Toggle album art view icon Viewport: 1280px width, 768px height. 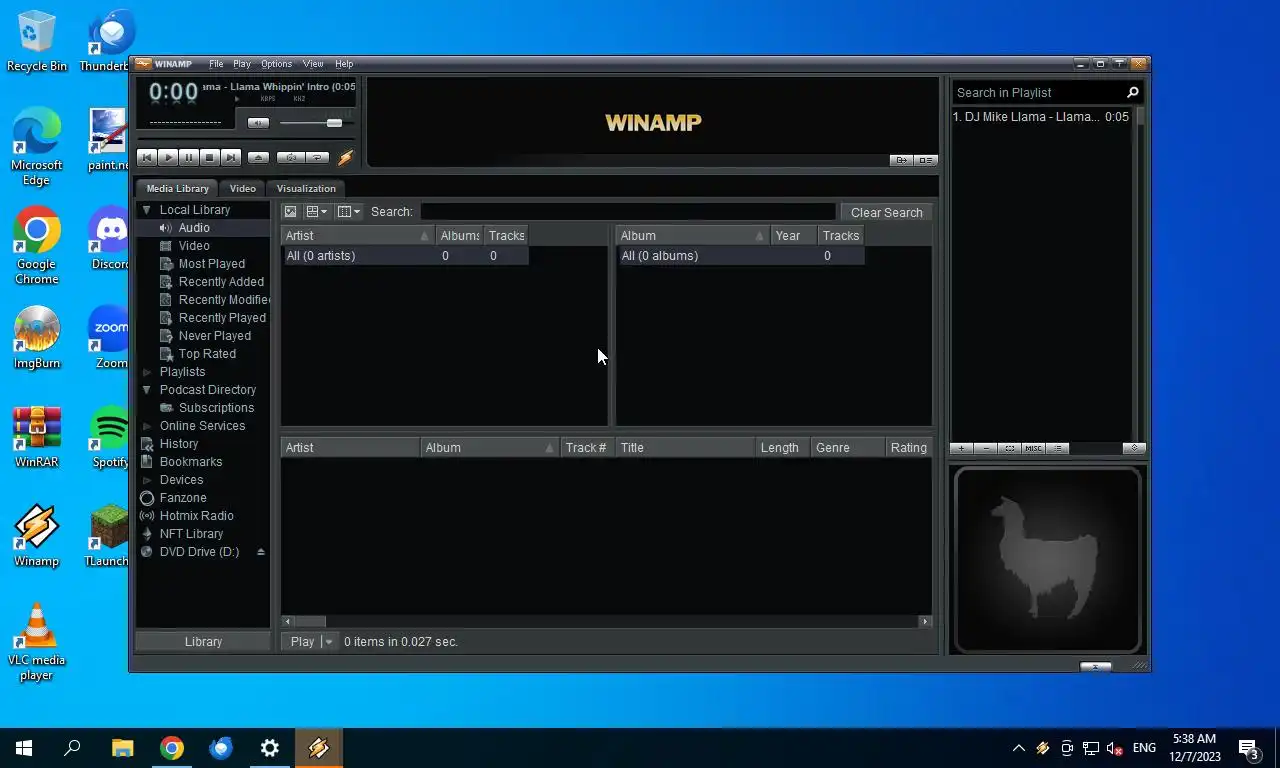tap(290, 212)
